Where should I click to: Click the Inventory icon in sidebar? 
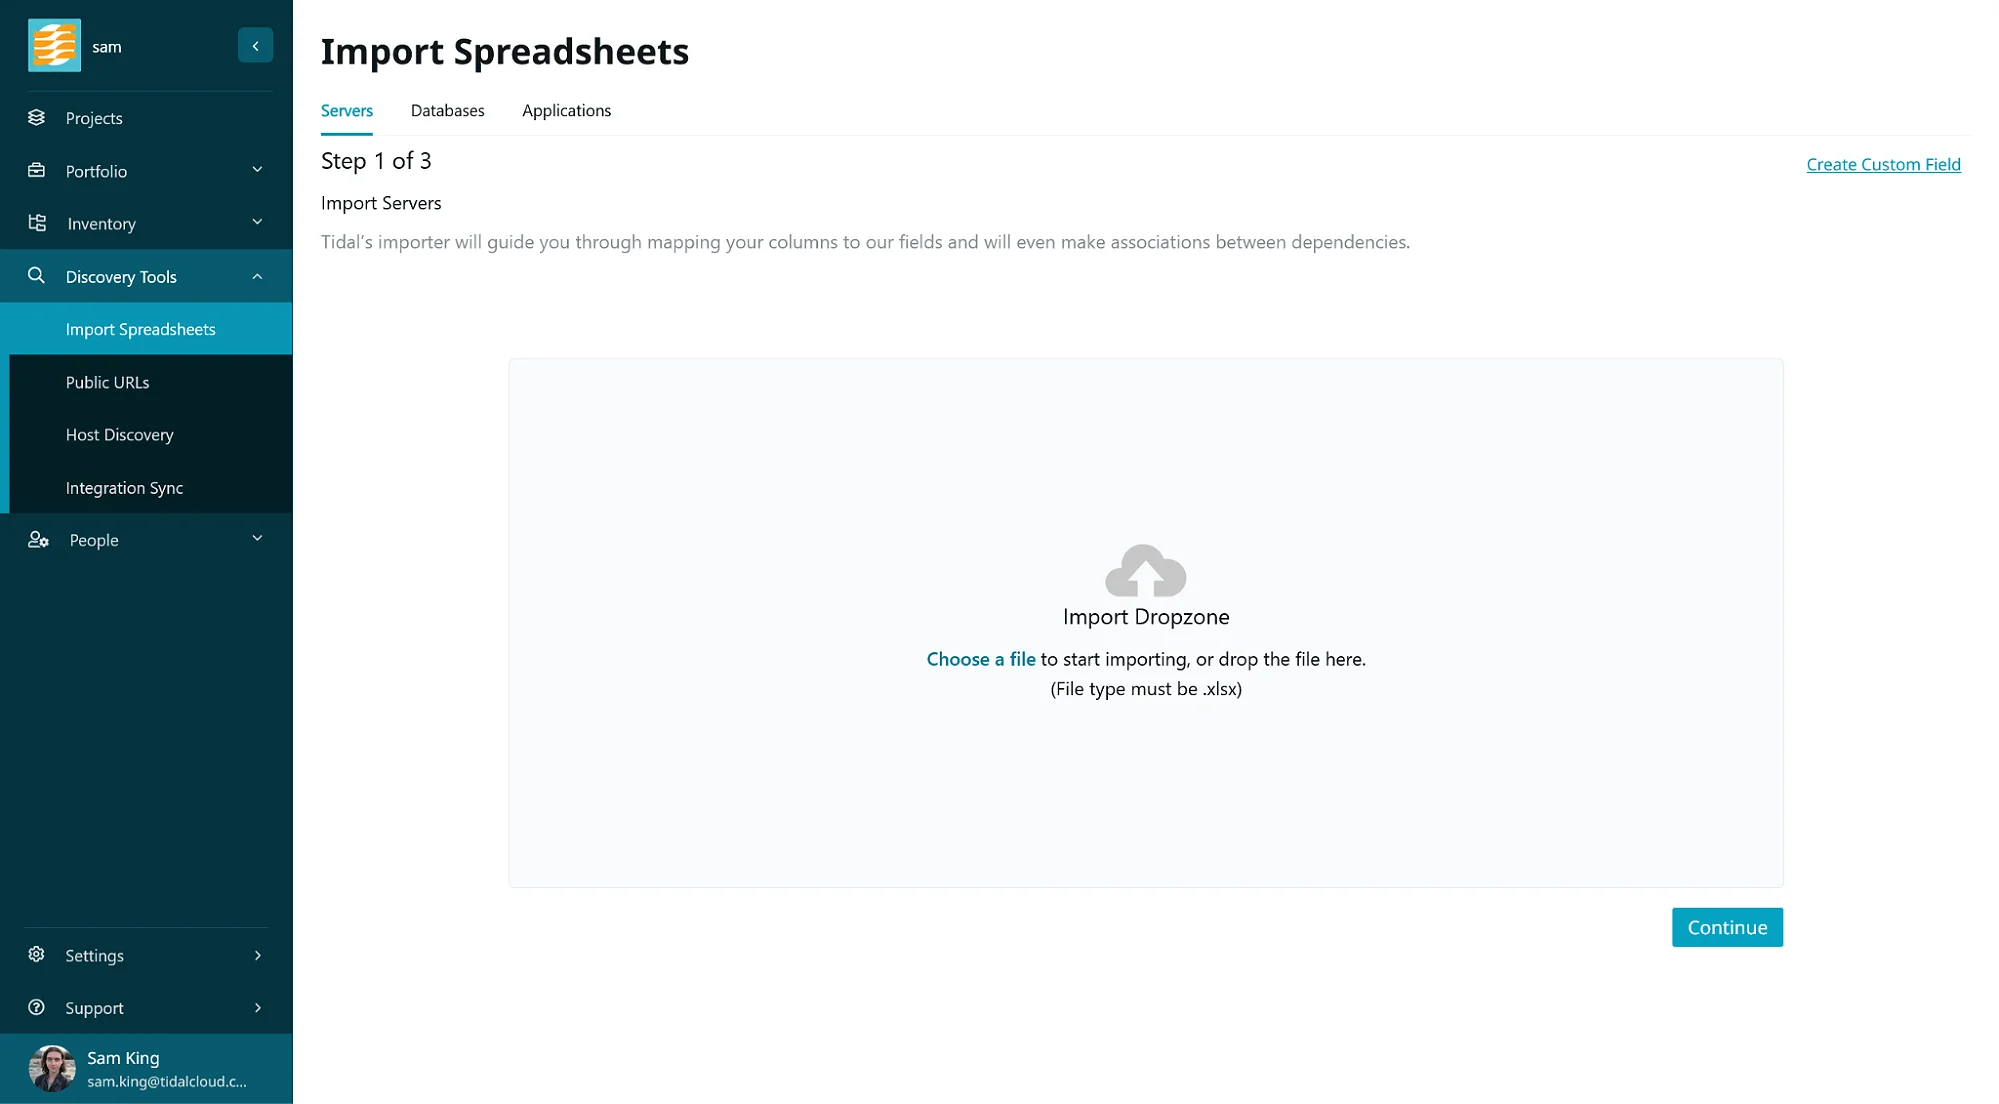tap(37, 222)
